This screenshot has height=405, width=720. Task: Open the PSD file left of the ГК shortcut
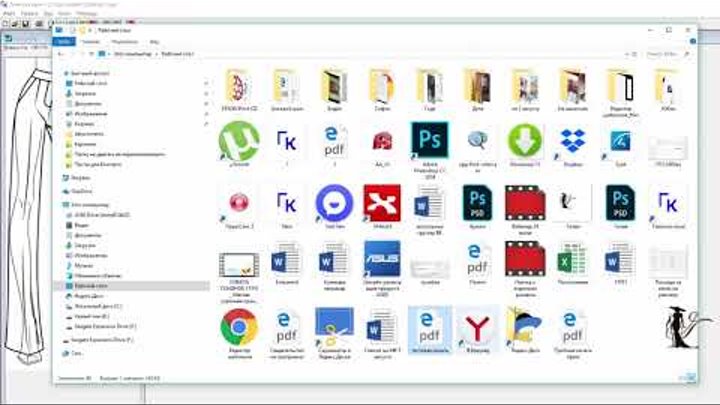coord(620,203)
